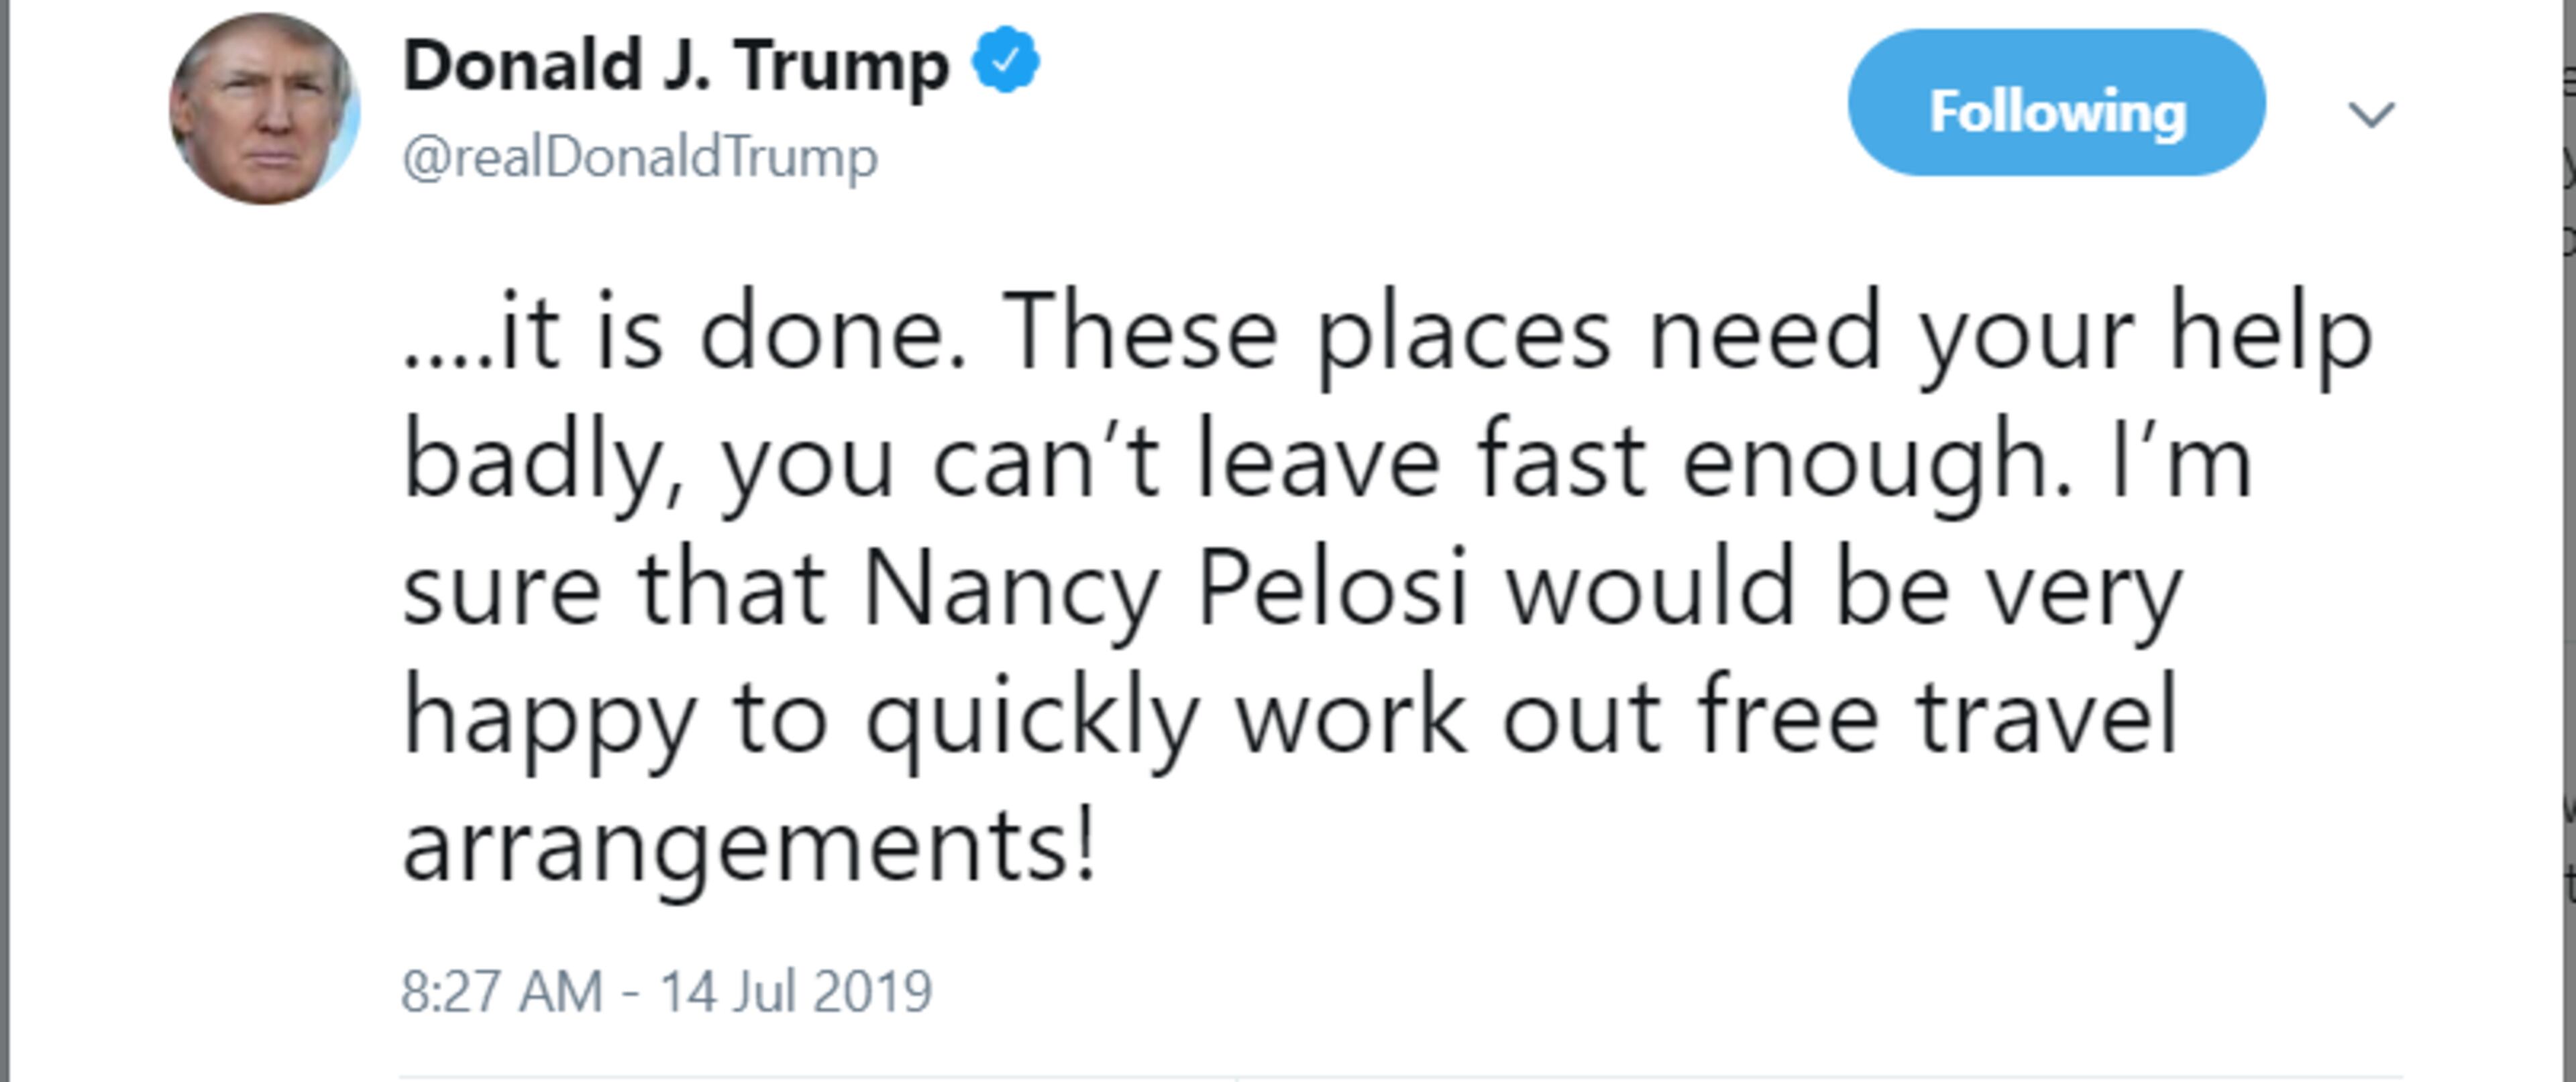Screen dimensions: 2576x1082
Task: Click Donald J. Trump's profile picture
Action: click(x=264, y=109)
